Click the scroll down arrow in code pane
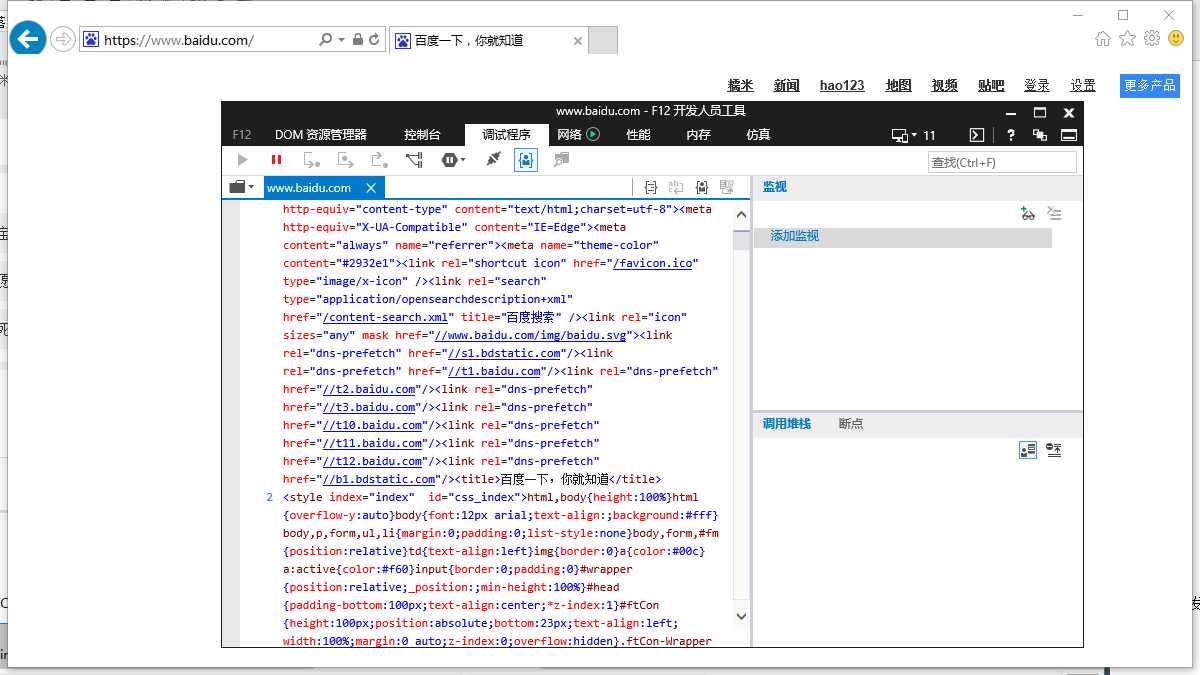 pyautogui.click(x=741, y=617)
